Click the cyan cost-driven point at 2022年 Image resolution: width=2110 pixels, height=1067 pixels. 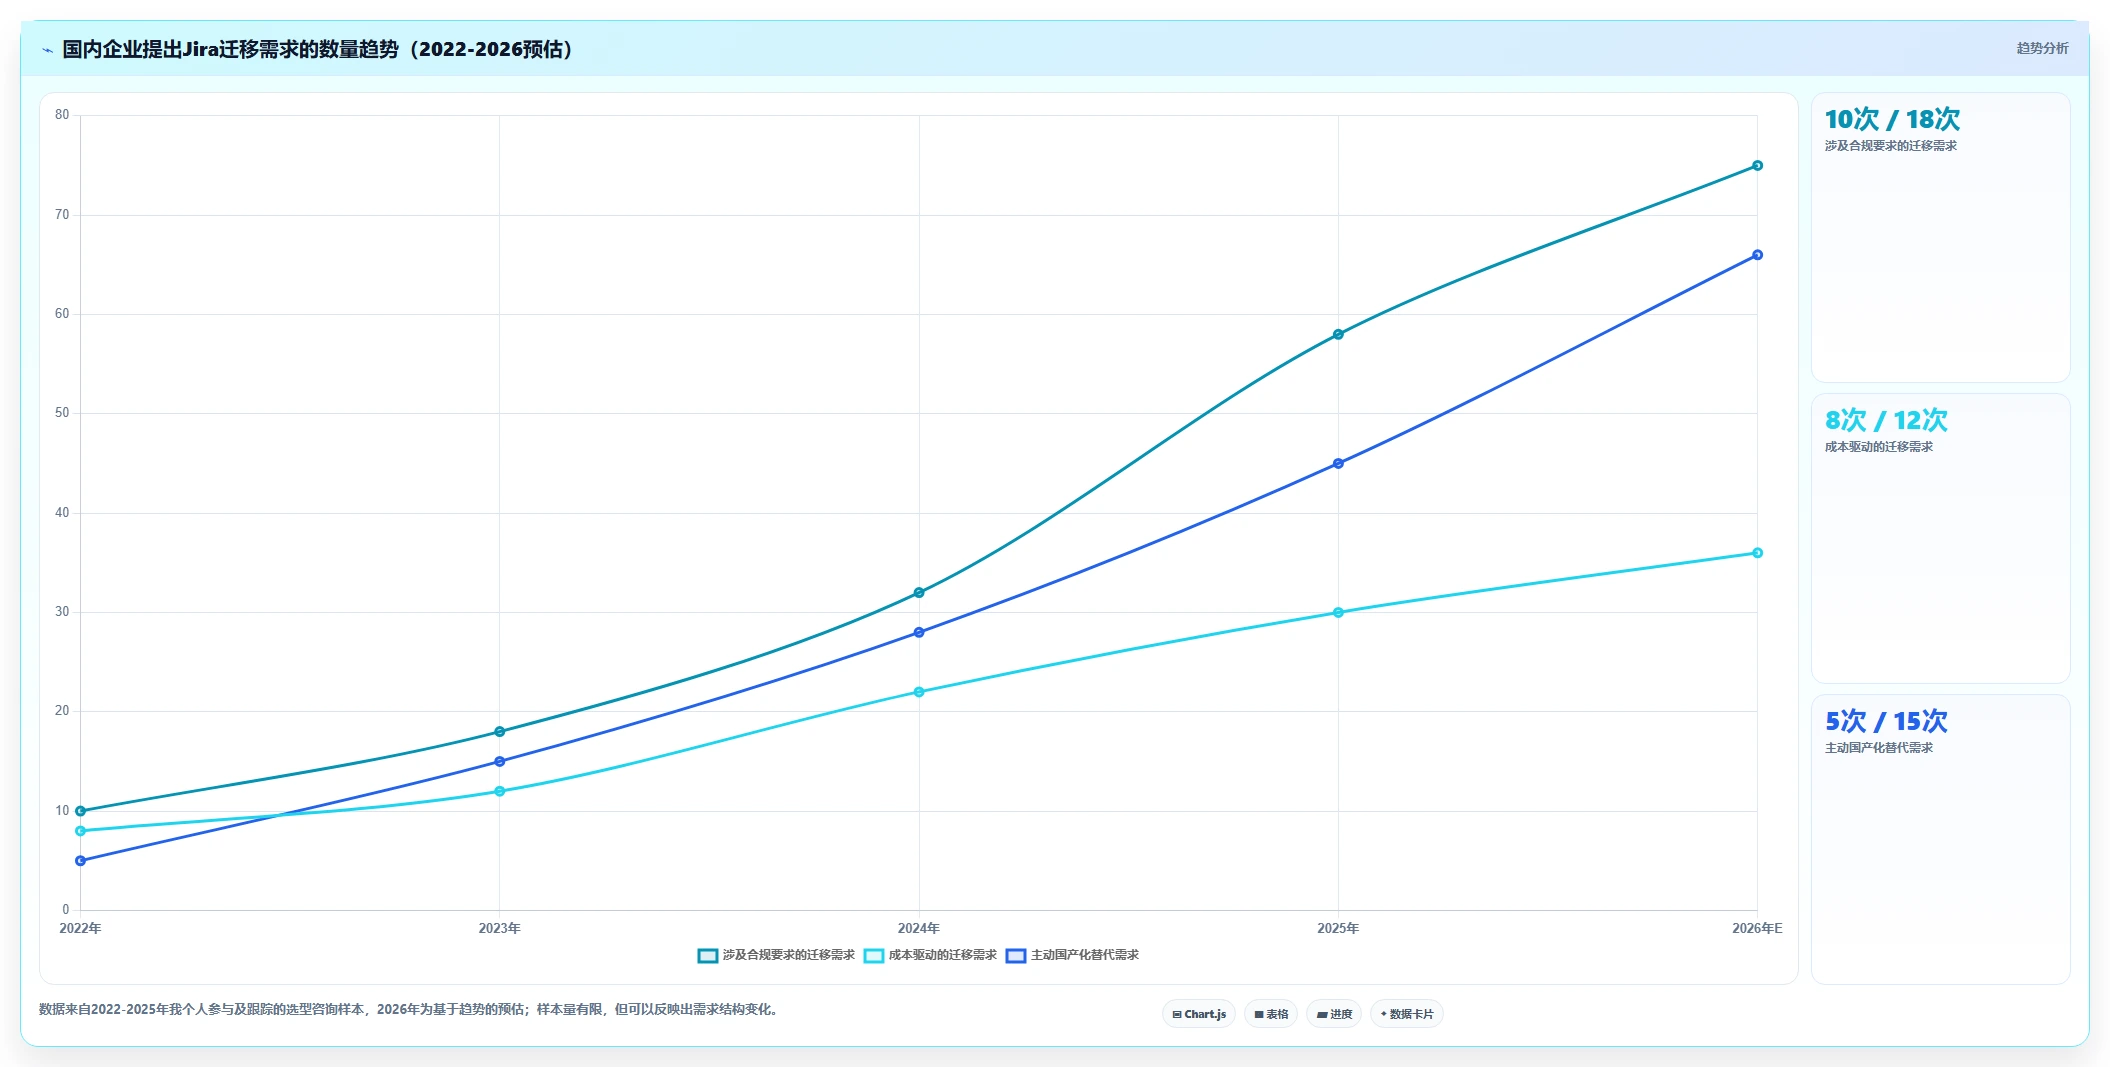(81, 831)
